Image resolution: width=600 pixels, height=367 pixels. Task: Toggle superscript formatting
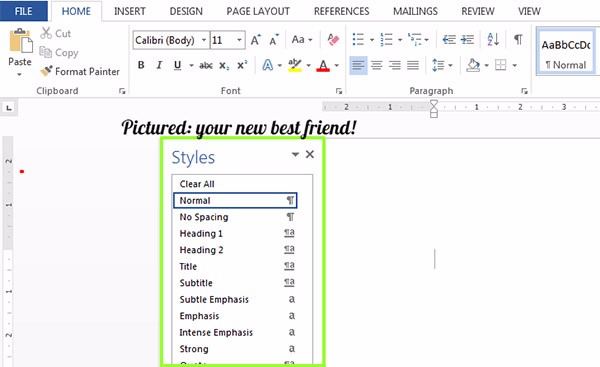(242, 65)
